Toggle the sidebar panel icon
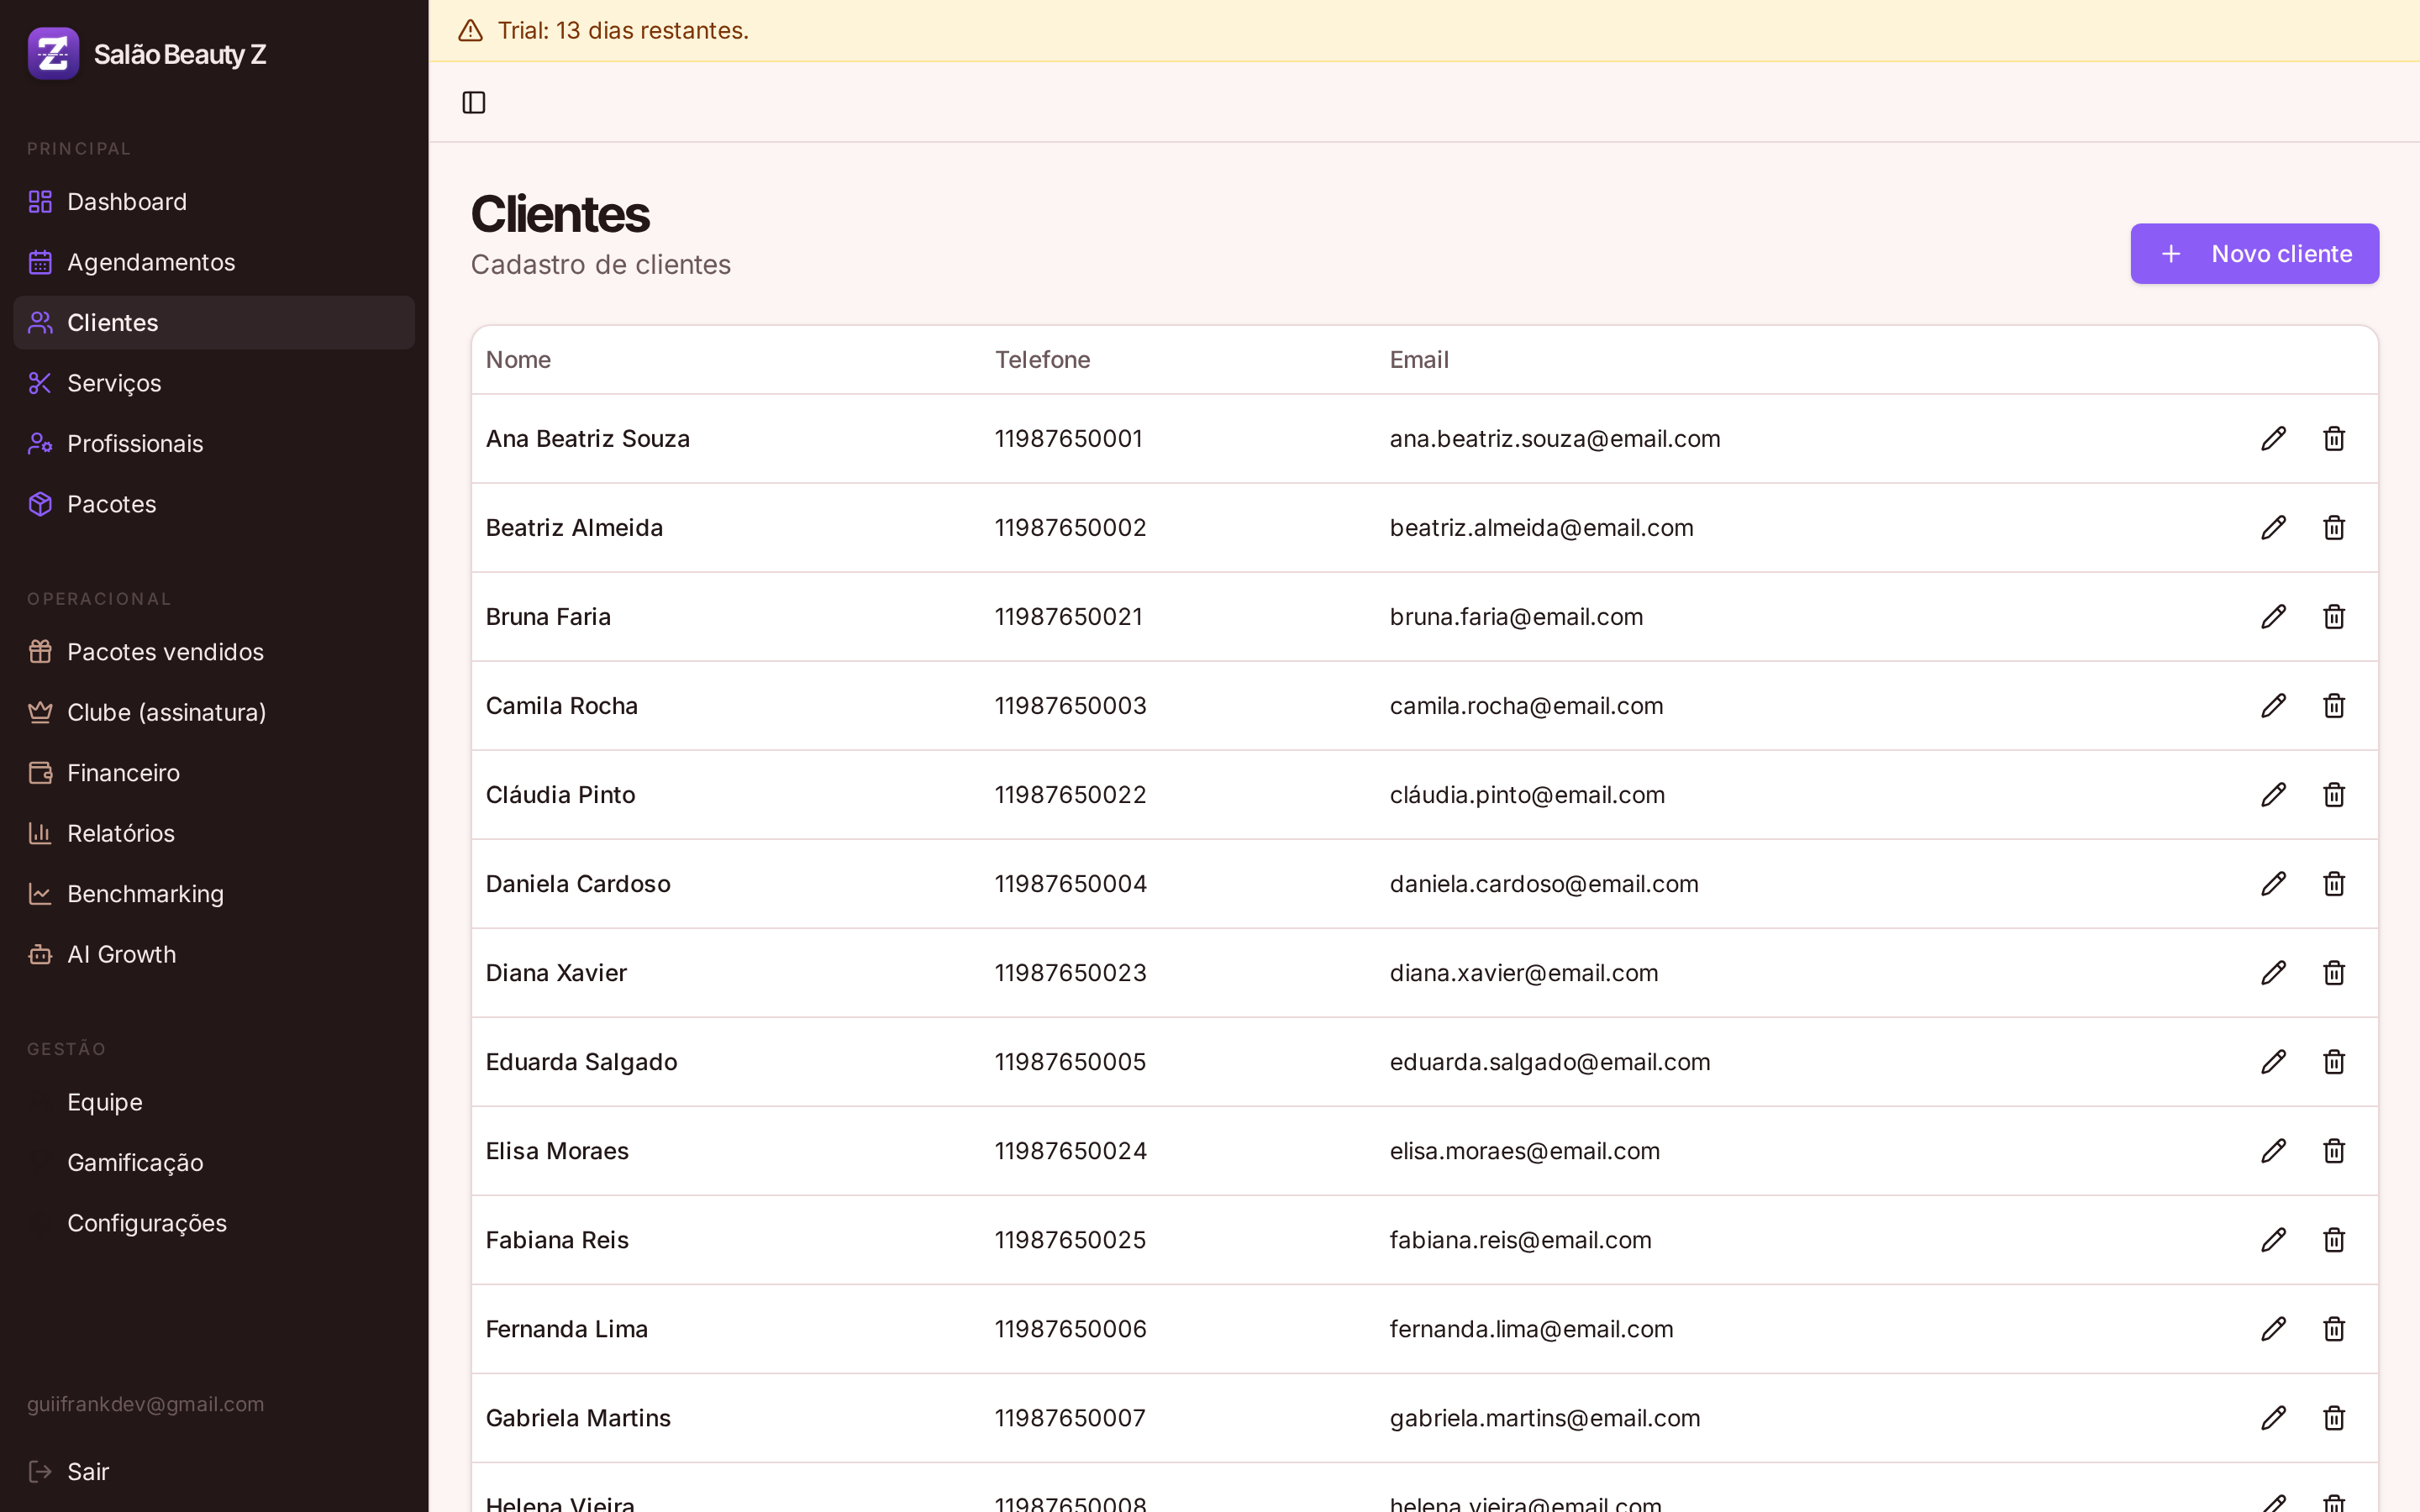The image size is (2420, 1512). click(x=474, y=102)
